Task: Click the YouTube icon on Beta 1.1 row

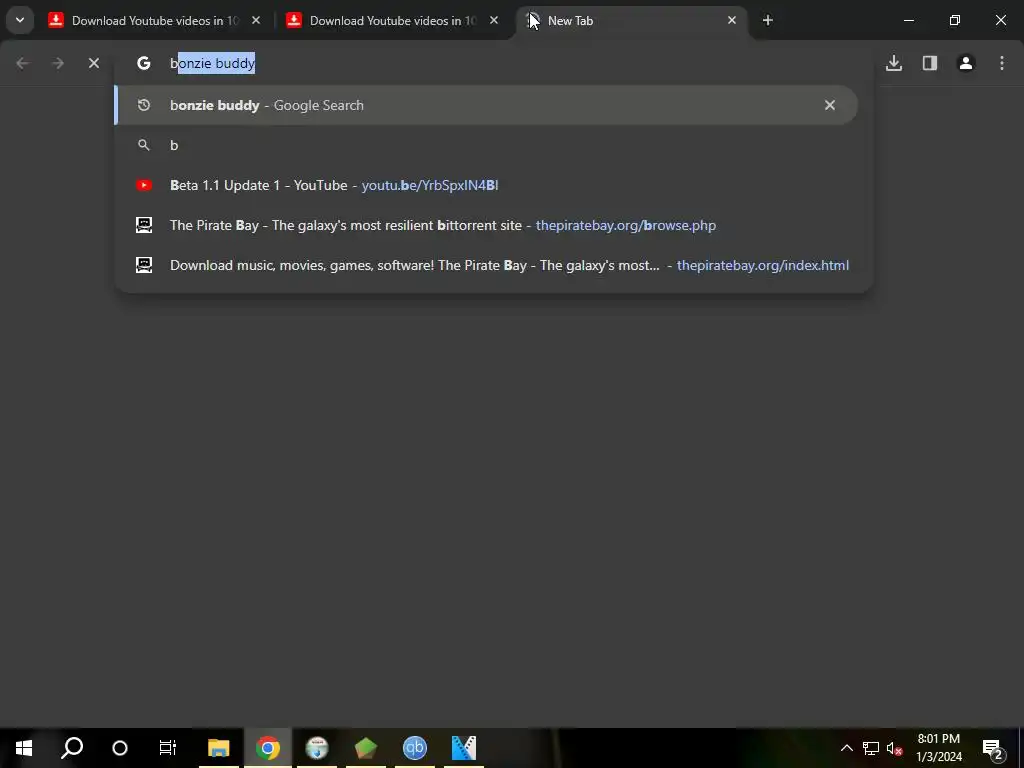Action: [x=144, y=185]
